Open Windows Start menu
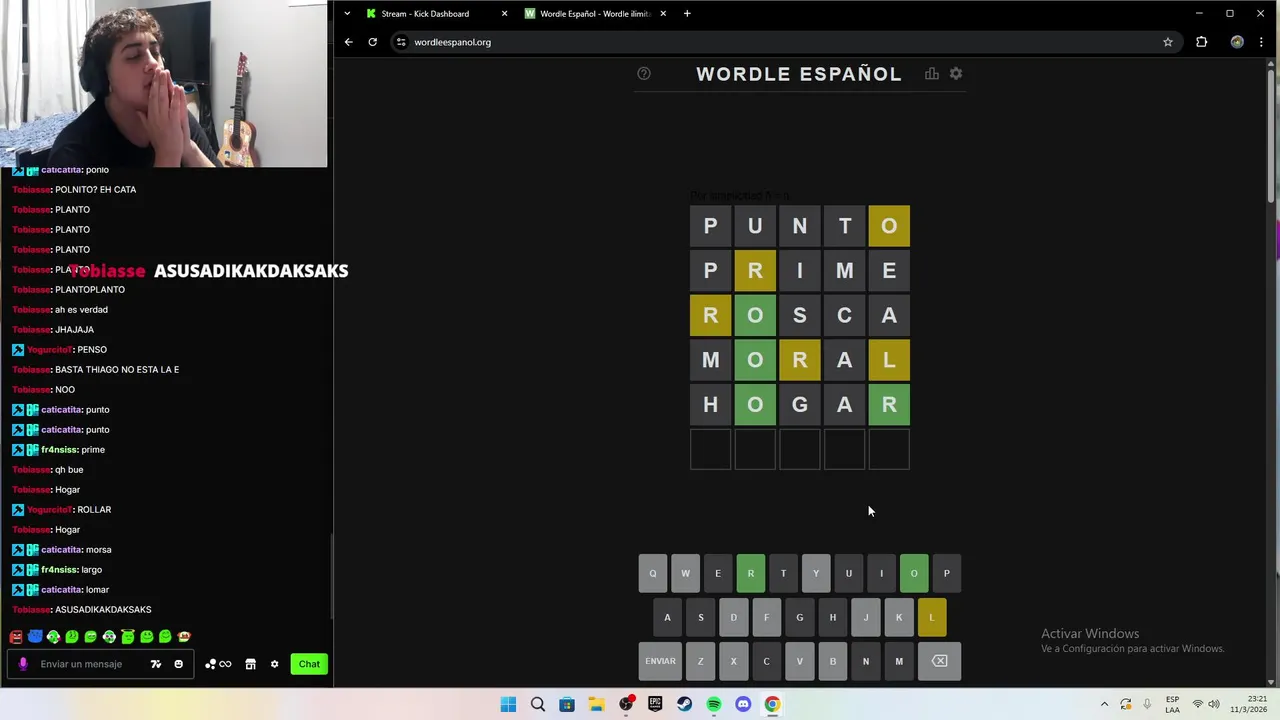The height and width of the screenshot is (720, 1280). (x=508, y=704)
